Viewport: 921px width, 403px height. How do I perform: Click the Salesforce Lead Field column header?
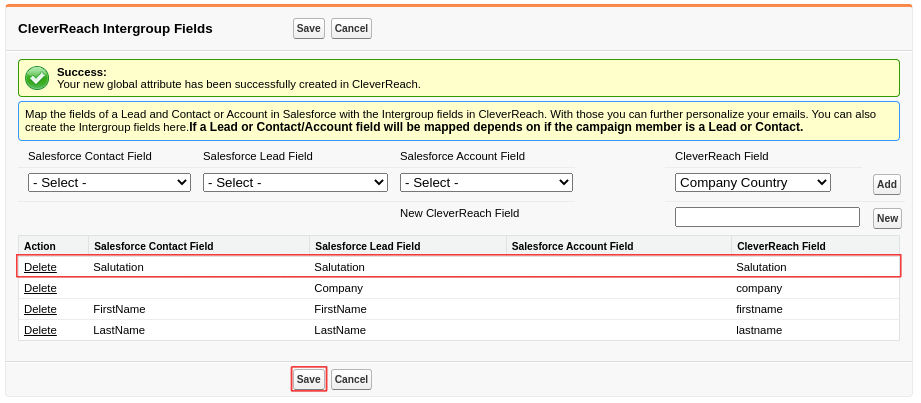pyautogui.click(x=368, y=246)
